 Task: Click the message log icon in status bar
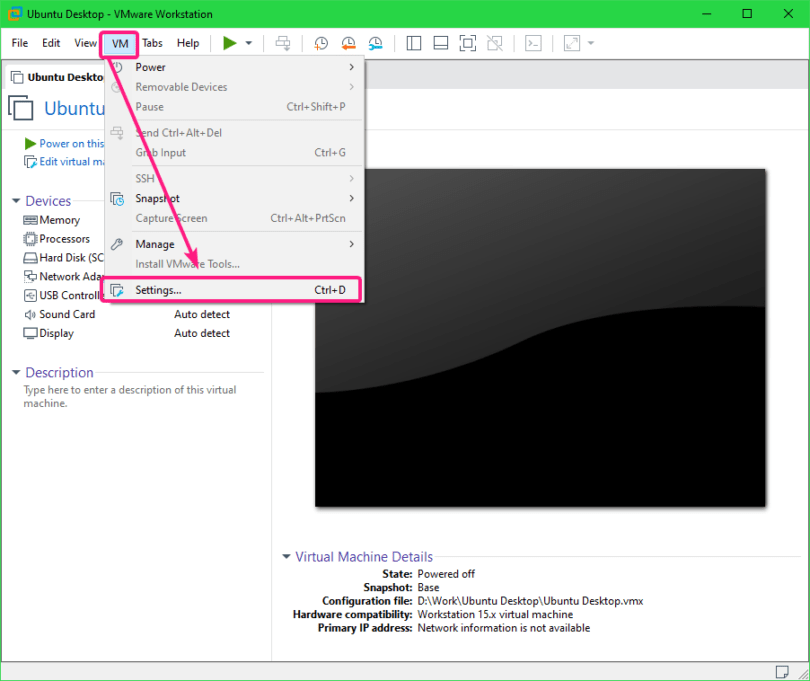pos(782,672)
